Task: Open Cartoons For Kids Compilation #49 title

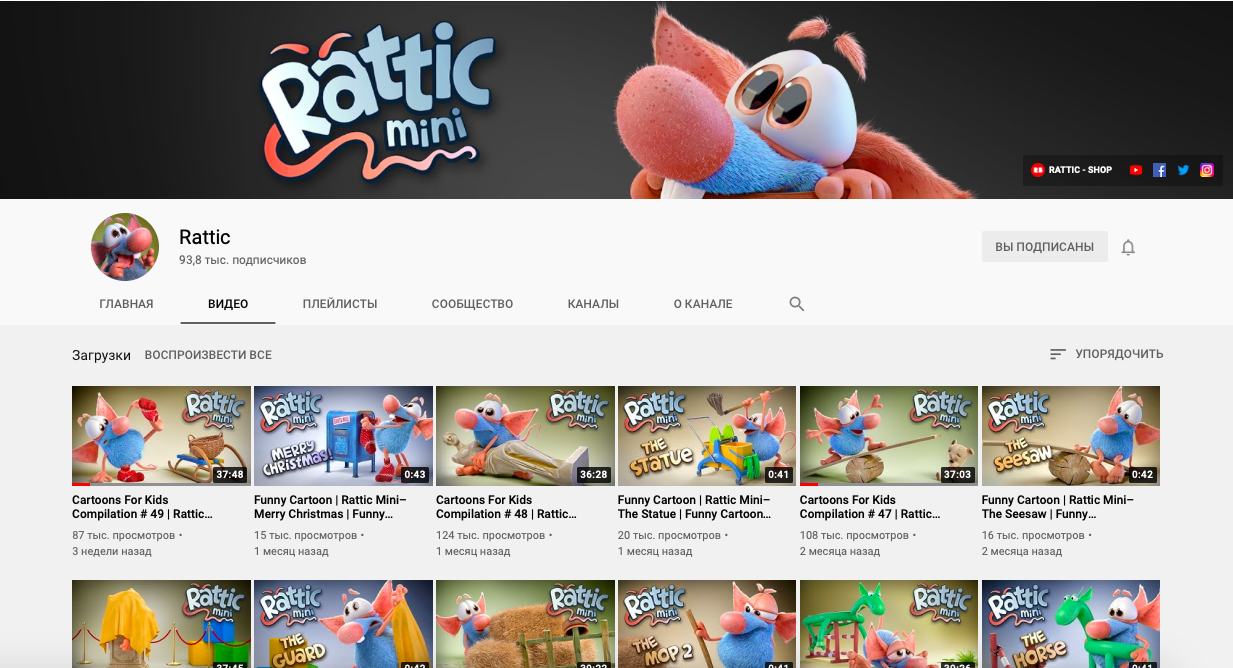Action: [x=142, y=507]
